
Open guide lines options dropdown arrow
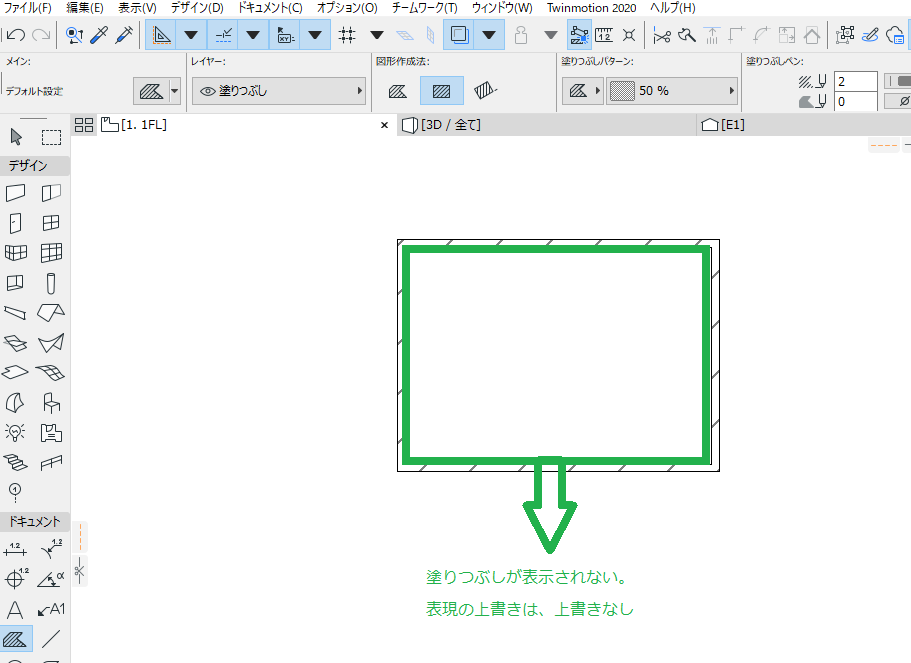tap(191, 35)
